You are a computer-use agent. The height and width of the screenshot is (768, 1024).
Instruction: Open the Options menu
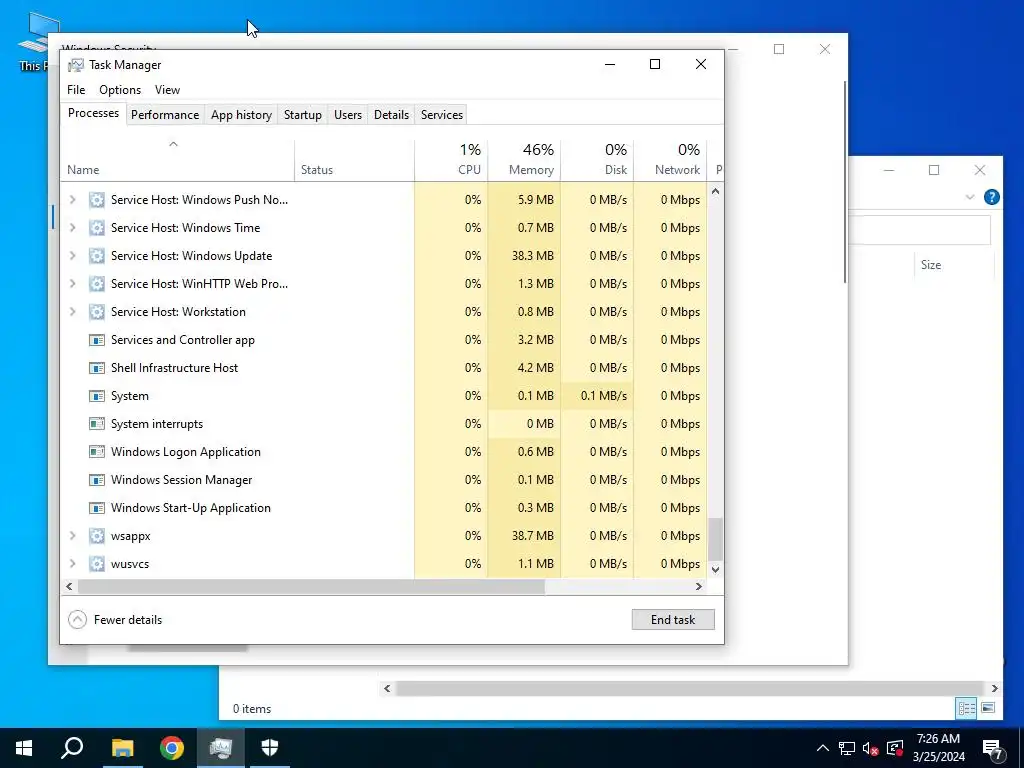(x=120, y=90)
